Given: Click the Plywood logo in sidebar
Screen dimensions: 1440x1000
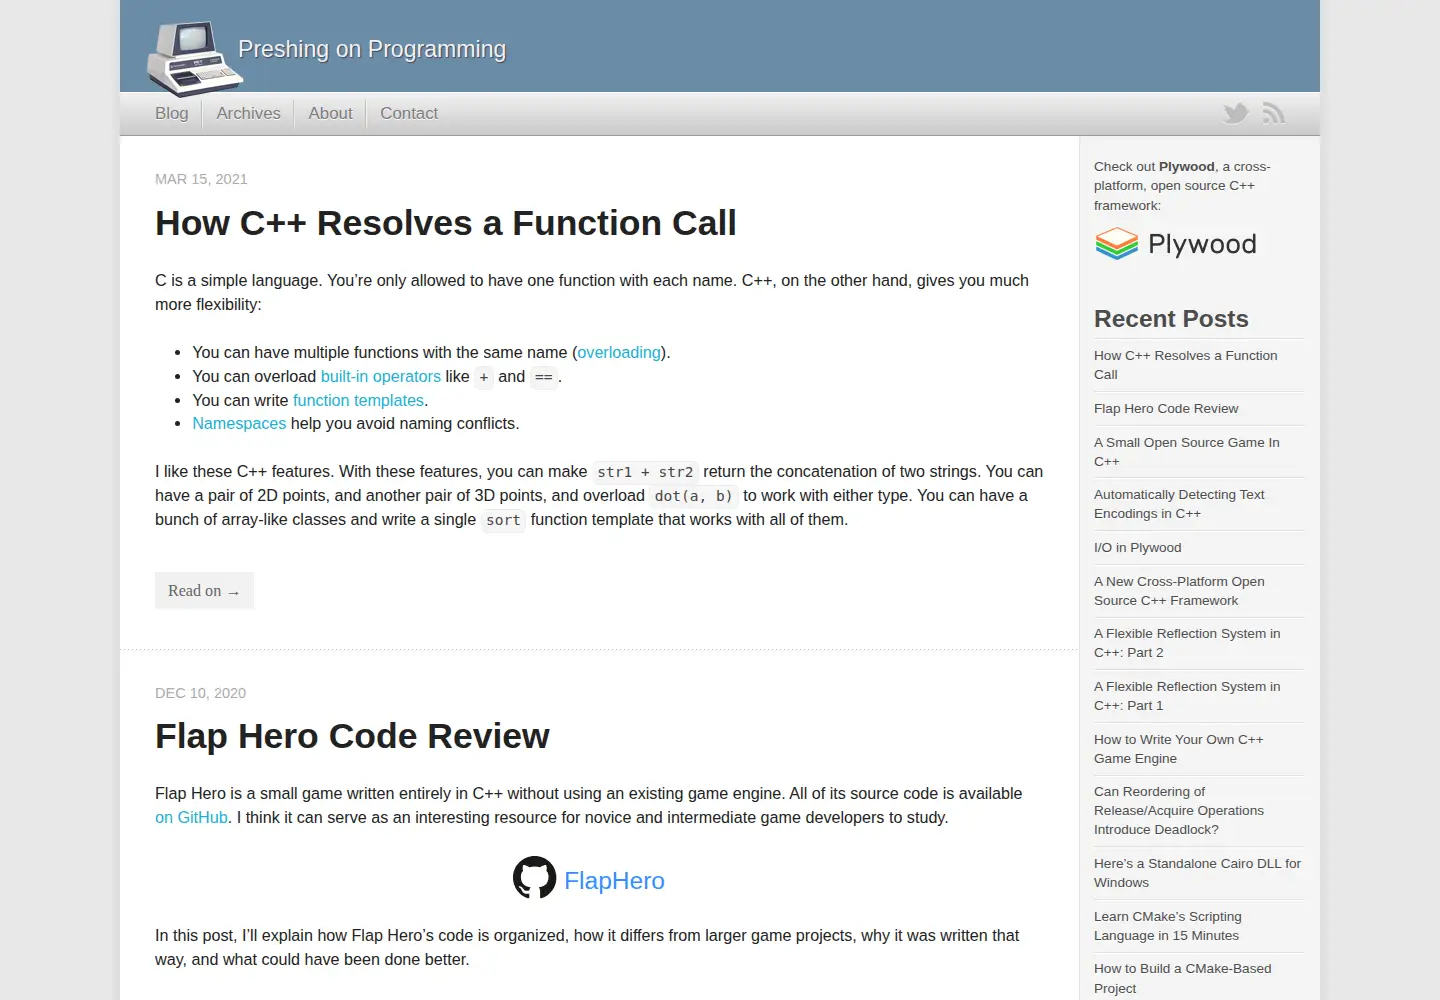Looking at the screenshot, I should tap(1176, 244).
